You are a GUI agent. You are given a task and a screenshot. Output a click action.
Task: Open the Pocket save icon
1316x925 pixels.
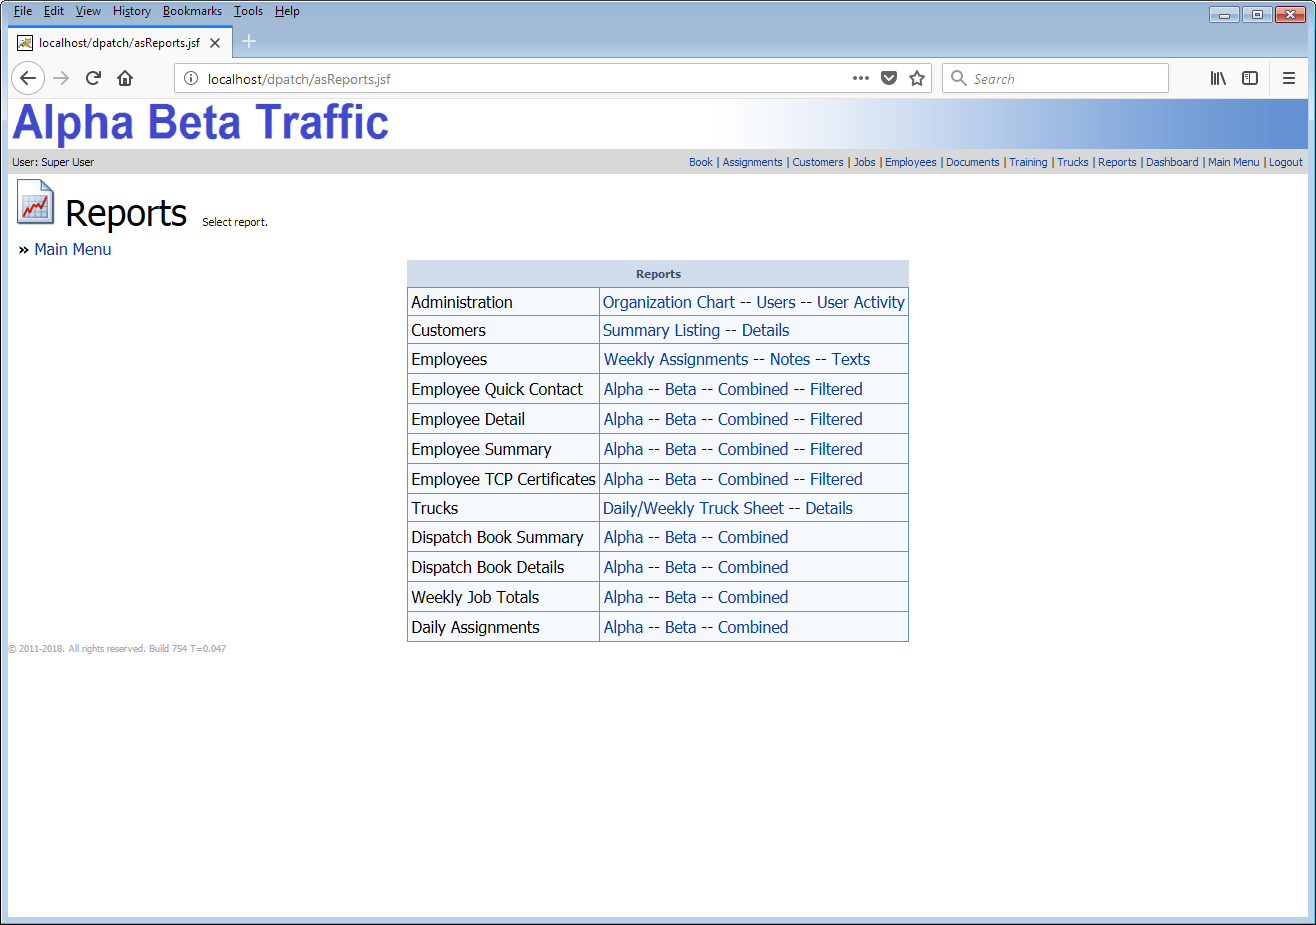pyautogui.click(x=889, y=78)
